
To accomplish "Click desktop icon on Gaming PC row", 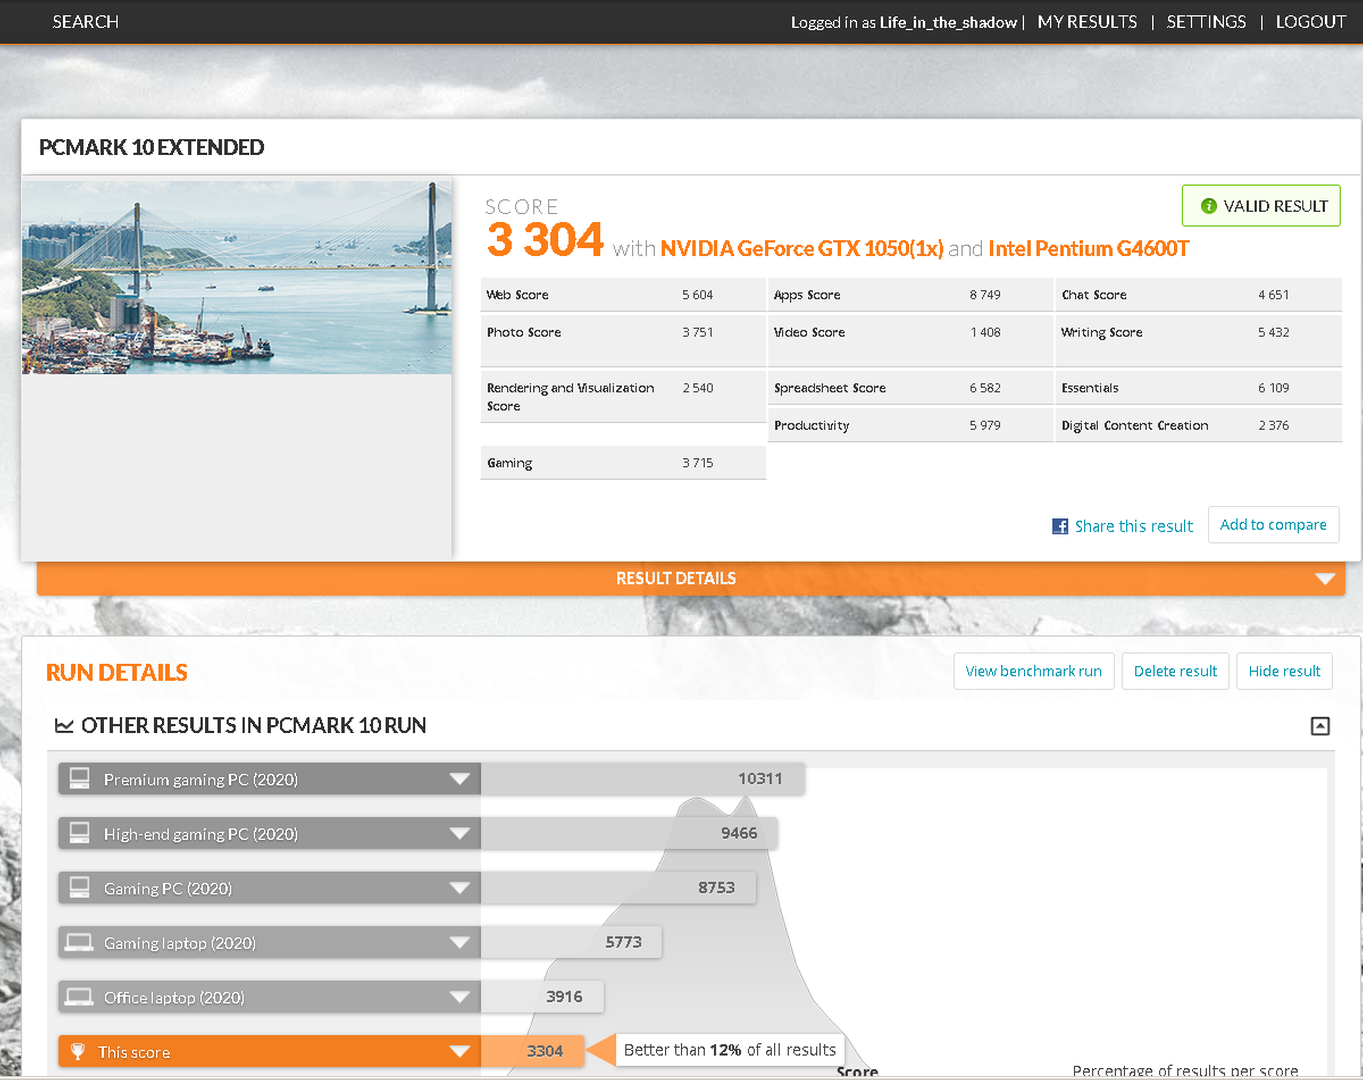I will click(79, 887).
